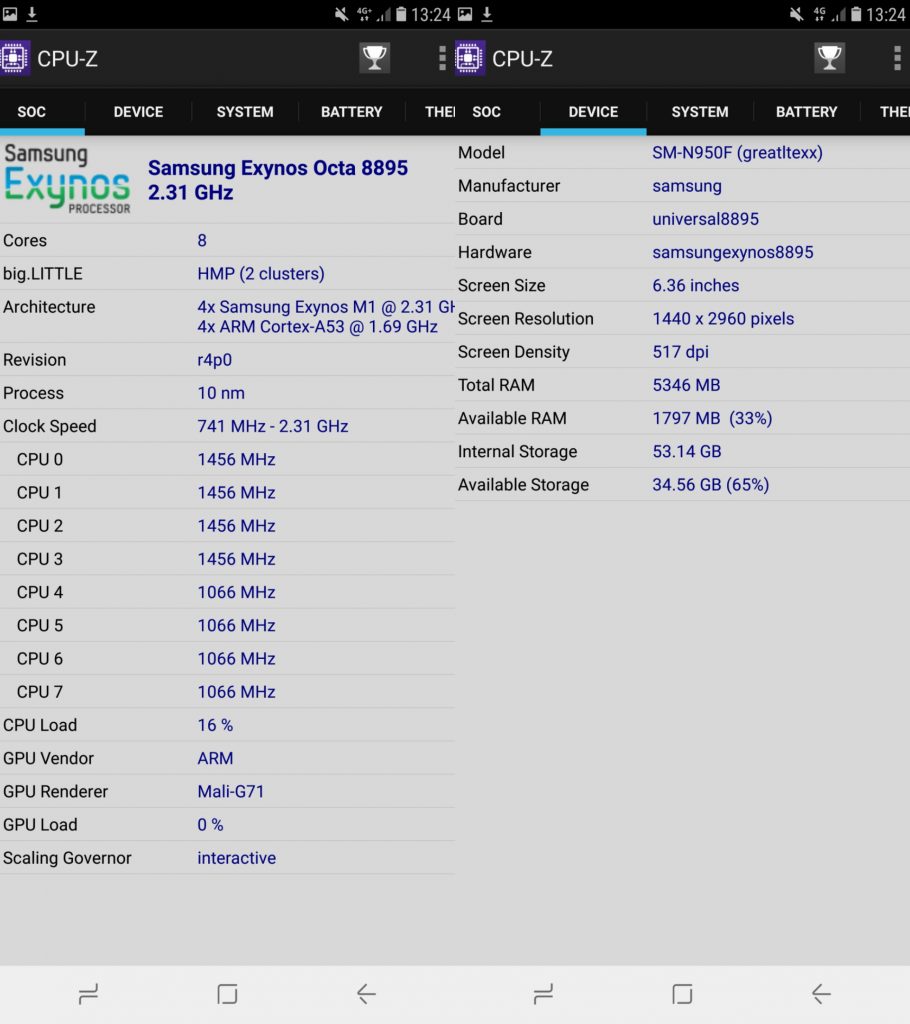Tap the download notification icon, left status bar
Screen dimensions: 910x1024
pos(31,14)
